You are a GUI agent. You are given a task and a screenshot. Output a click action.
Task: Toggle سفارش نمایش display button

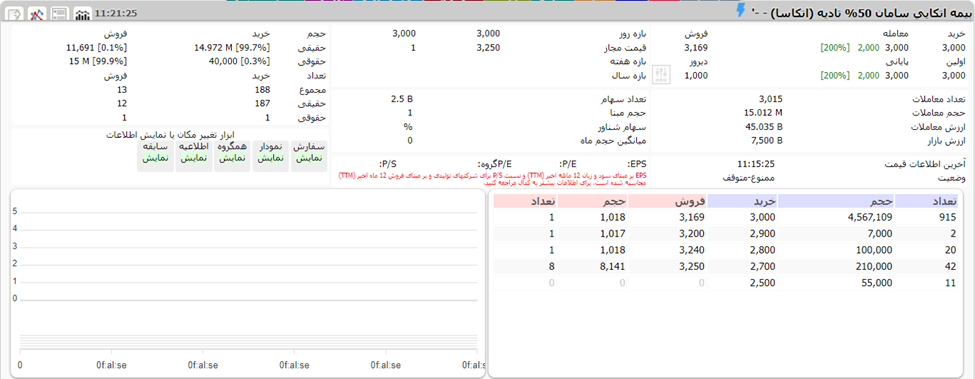309,153
